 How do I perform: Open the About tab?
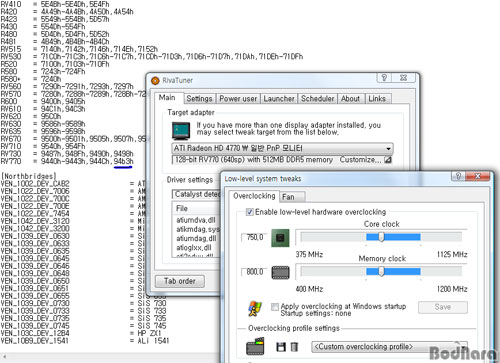click(x=350, y=99)
